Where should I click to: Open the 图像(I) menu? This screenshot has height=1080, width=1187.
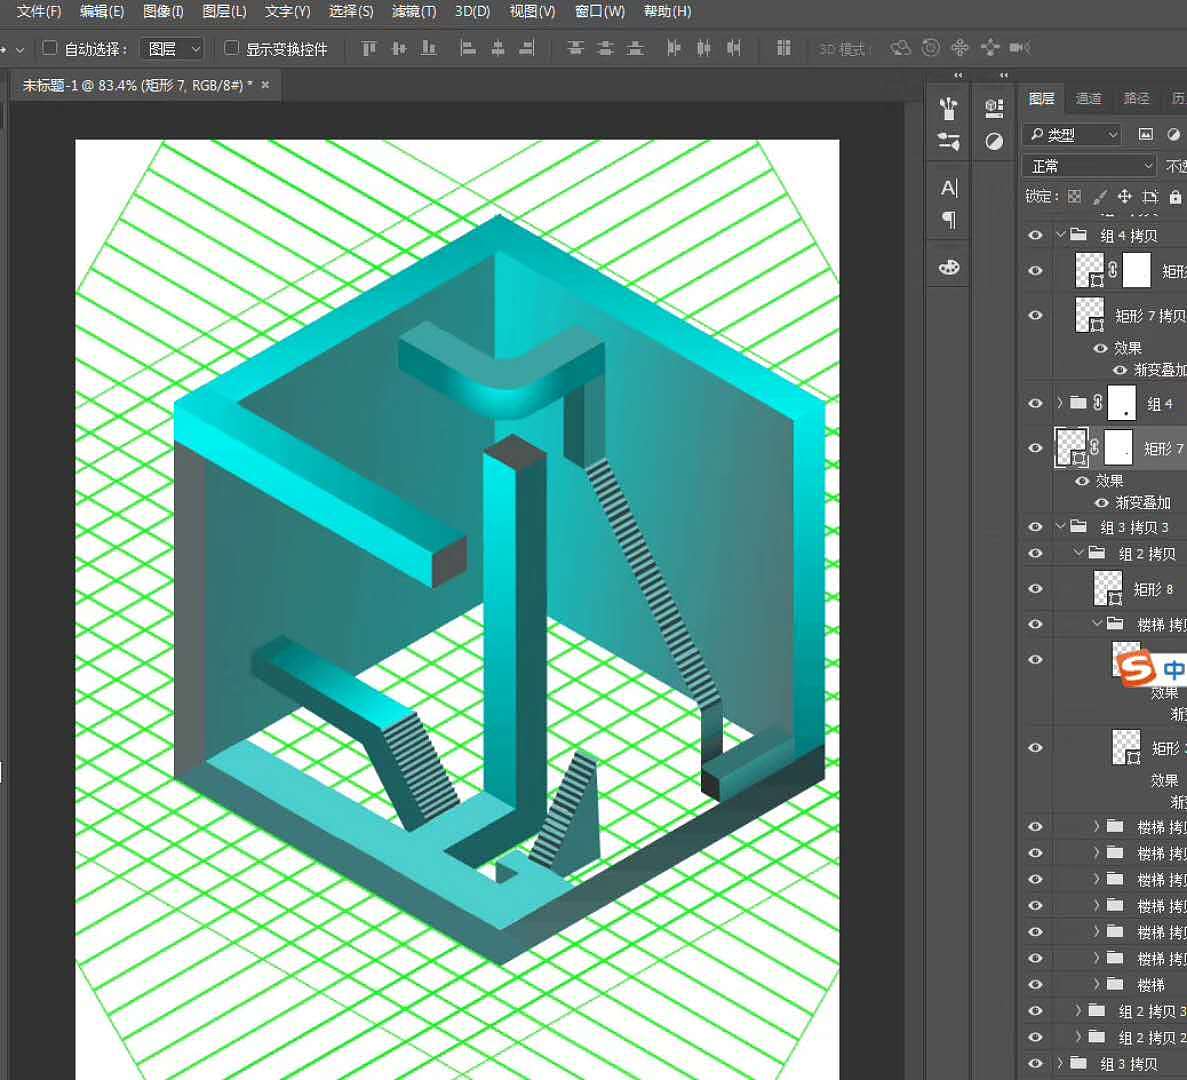(163, 11)
